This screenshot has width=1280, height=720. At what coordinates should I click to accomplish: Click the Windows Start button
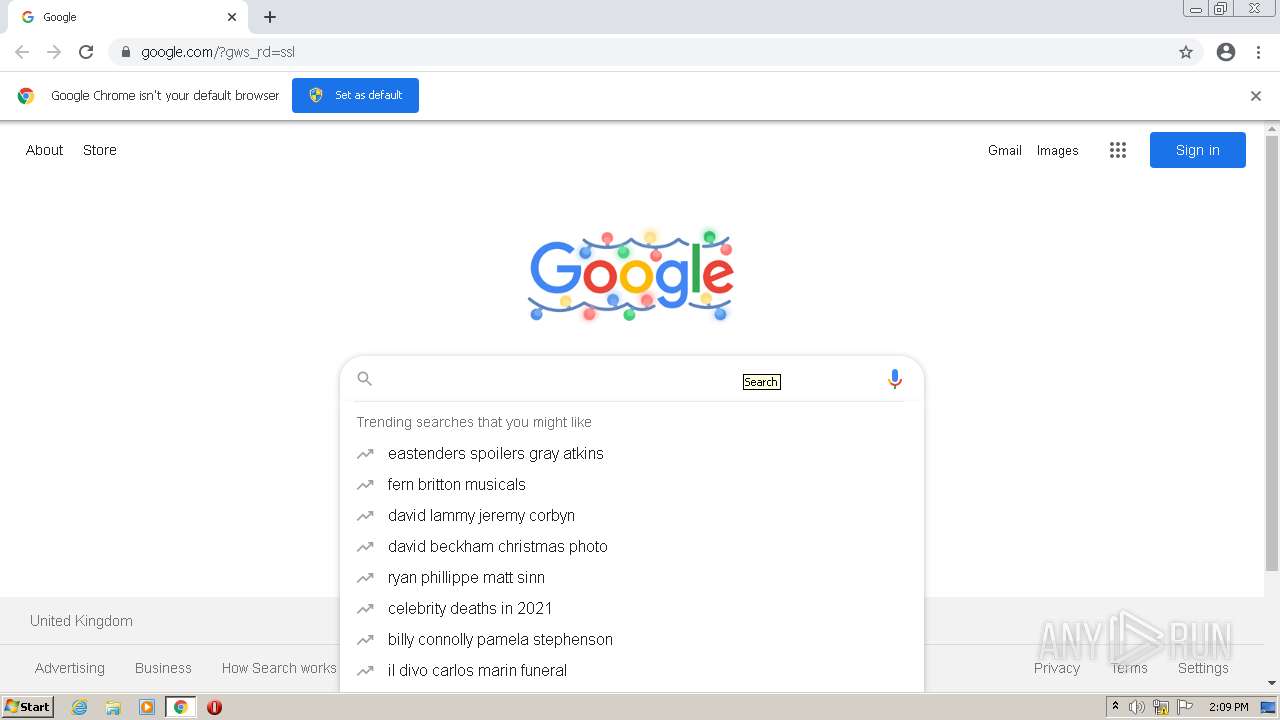click(27, 707)
